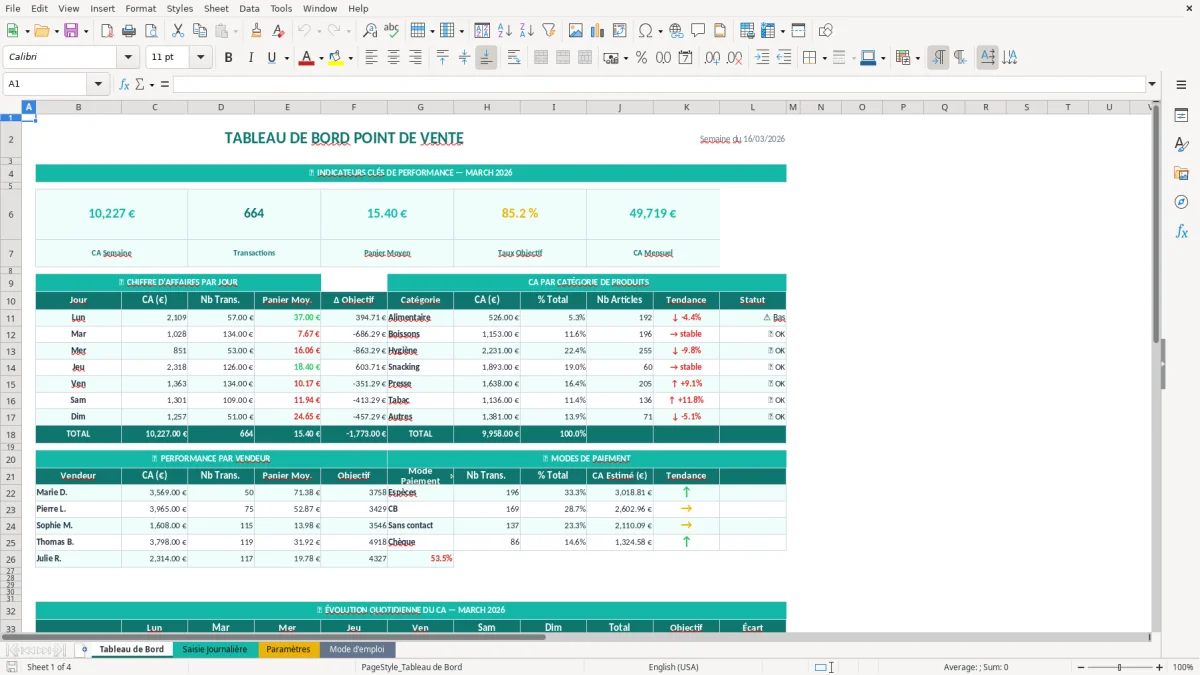
Task: Click the Sort Descending icon
Action: click(x=527, y=31)
